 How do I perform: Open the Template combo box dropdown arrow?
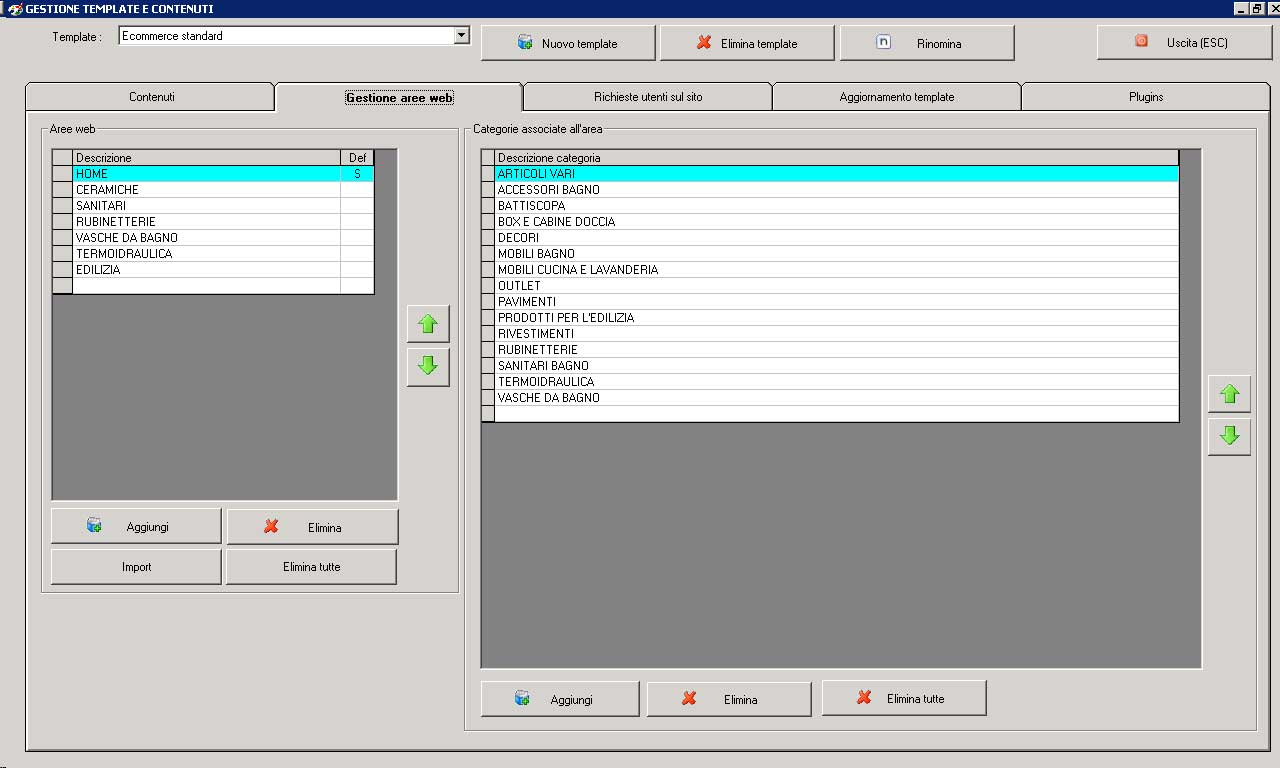[461, 35]
